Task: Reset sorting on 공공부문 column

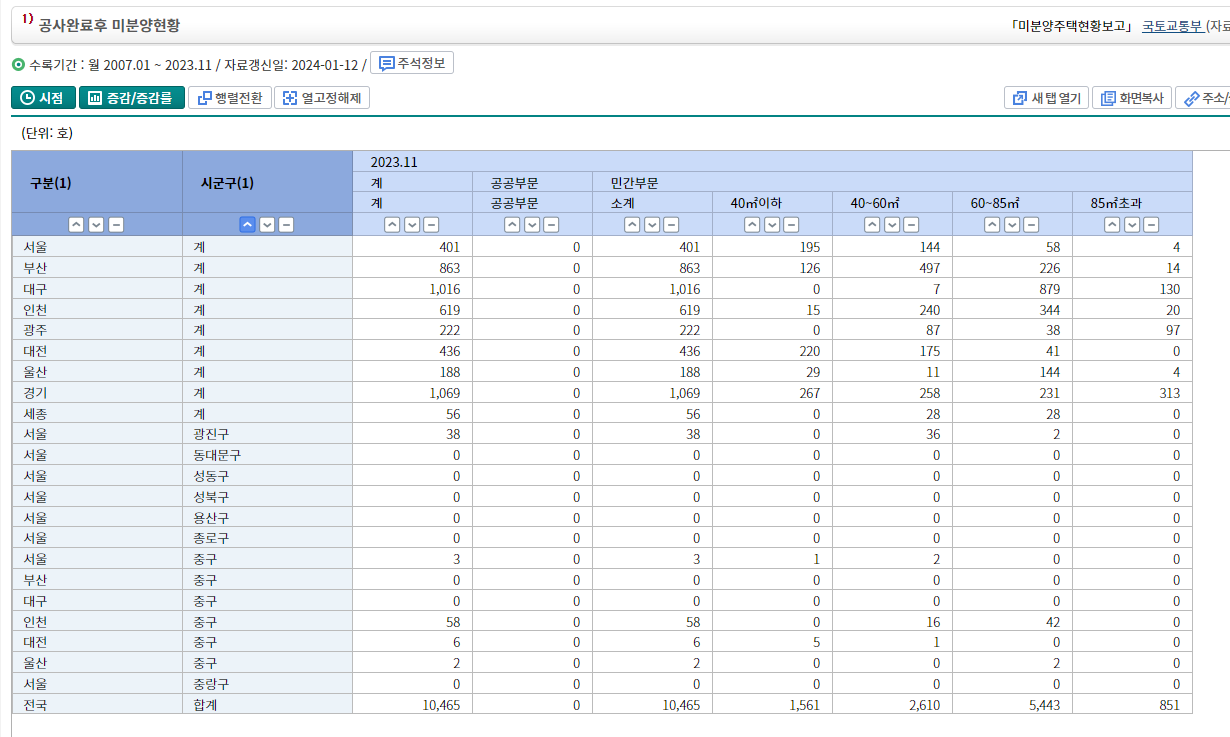Action: (x=550, y=225)
